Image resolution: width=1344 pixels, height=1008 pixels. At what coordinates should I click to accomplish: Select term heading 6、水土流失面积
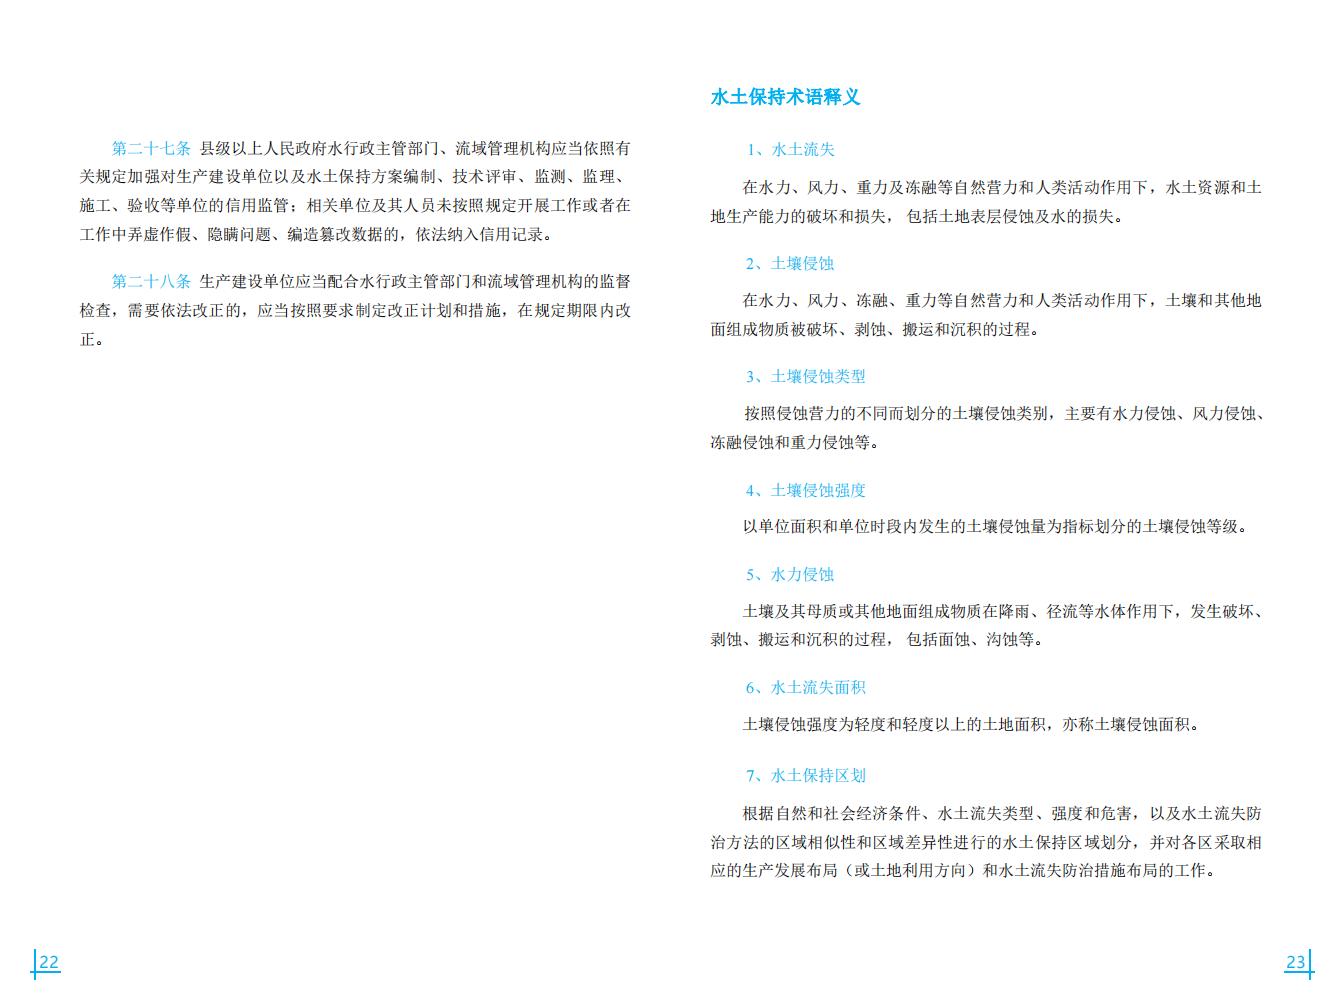tap(805, 688)
